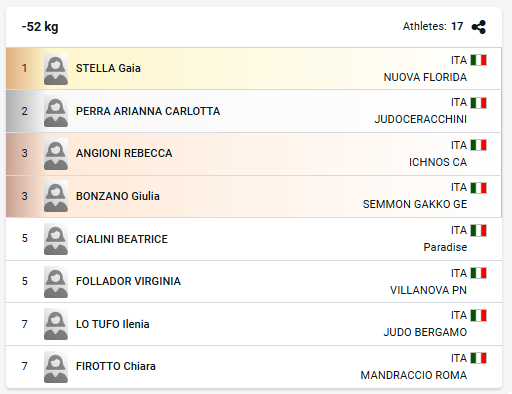512x394 pixels.
Task: Select ANGIONI REBECCA's profile avatar
Action: tap(56, 154)
